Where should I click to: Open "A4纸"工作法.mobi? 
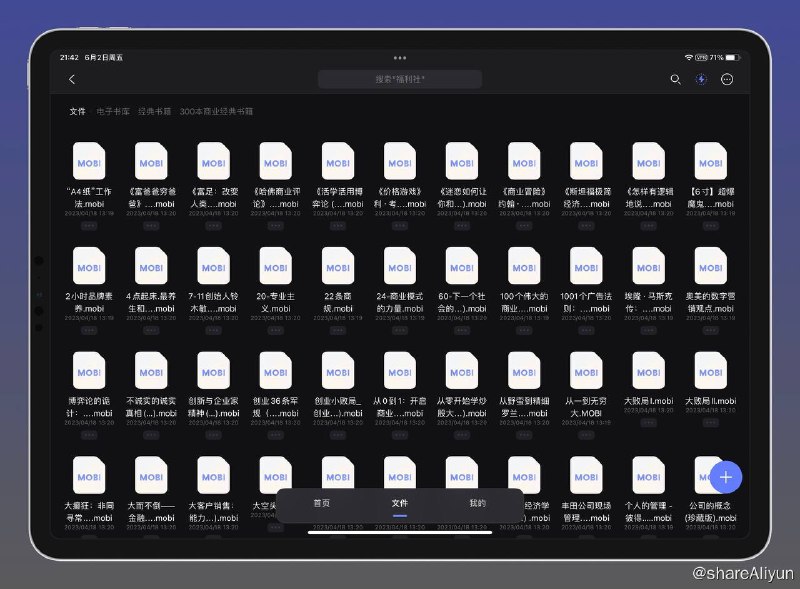point(90,160)
